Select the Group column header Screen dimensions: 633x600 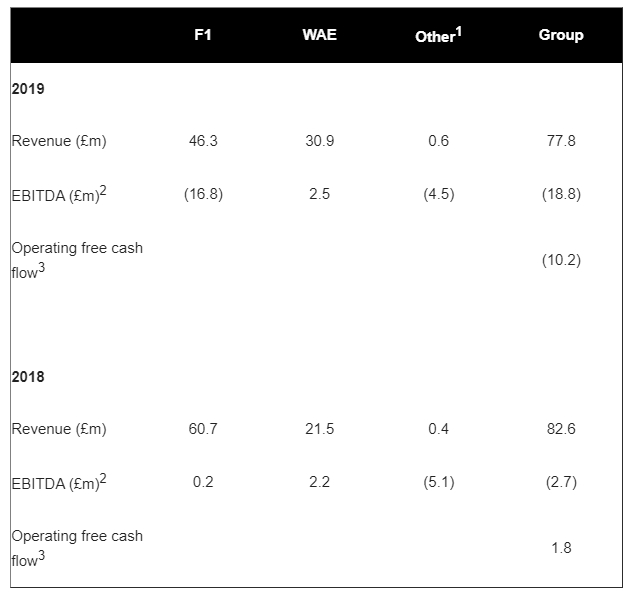(x=561, y=35)
